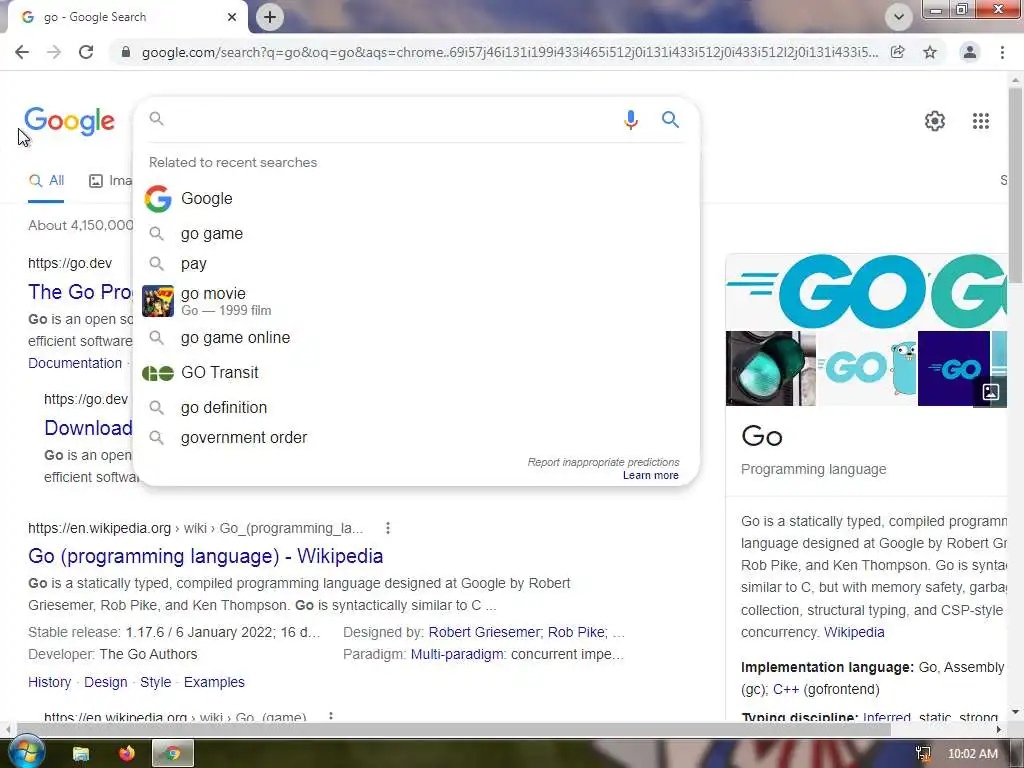
Task: Click the browser forward arrow
Action: (x=54, y=52)
